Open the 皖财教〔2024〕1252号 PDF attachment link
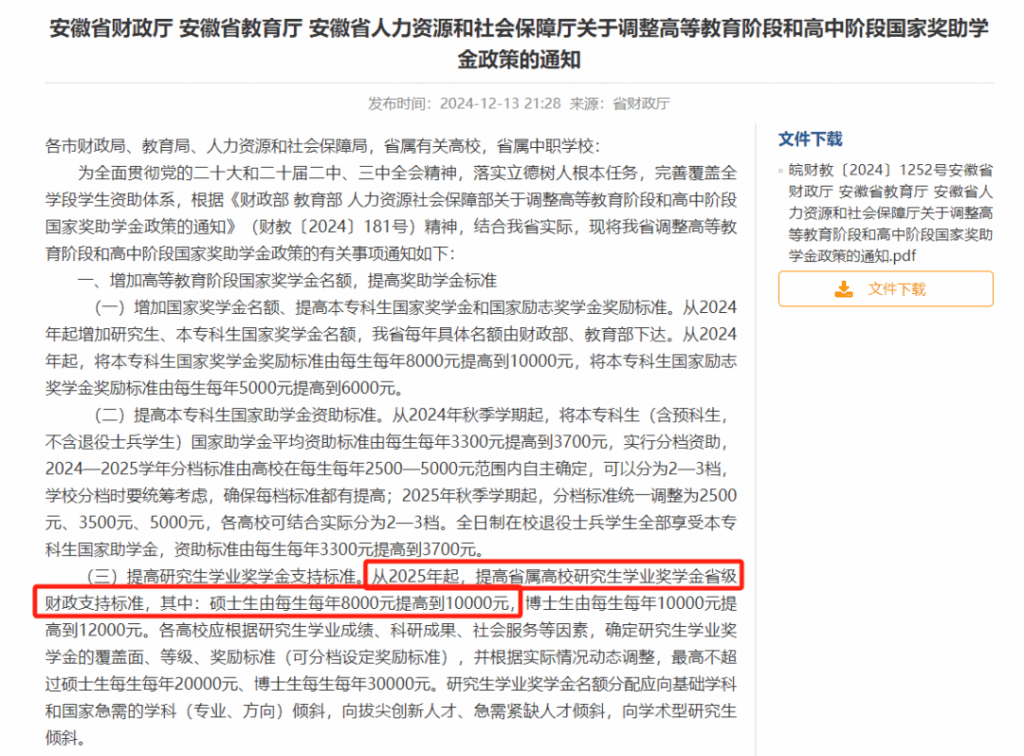The image size is (1024, 756). [x=891, y=213]
